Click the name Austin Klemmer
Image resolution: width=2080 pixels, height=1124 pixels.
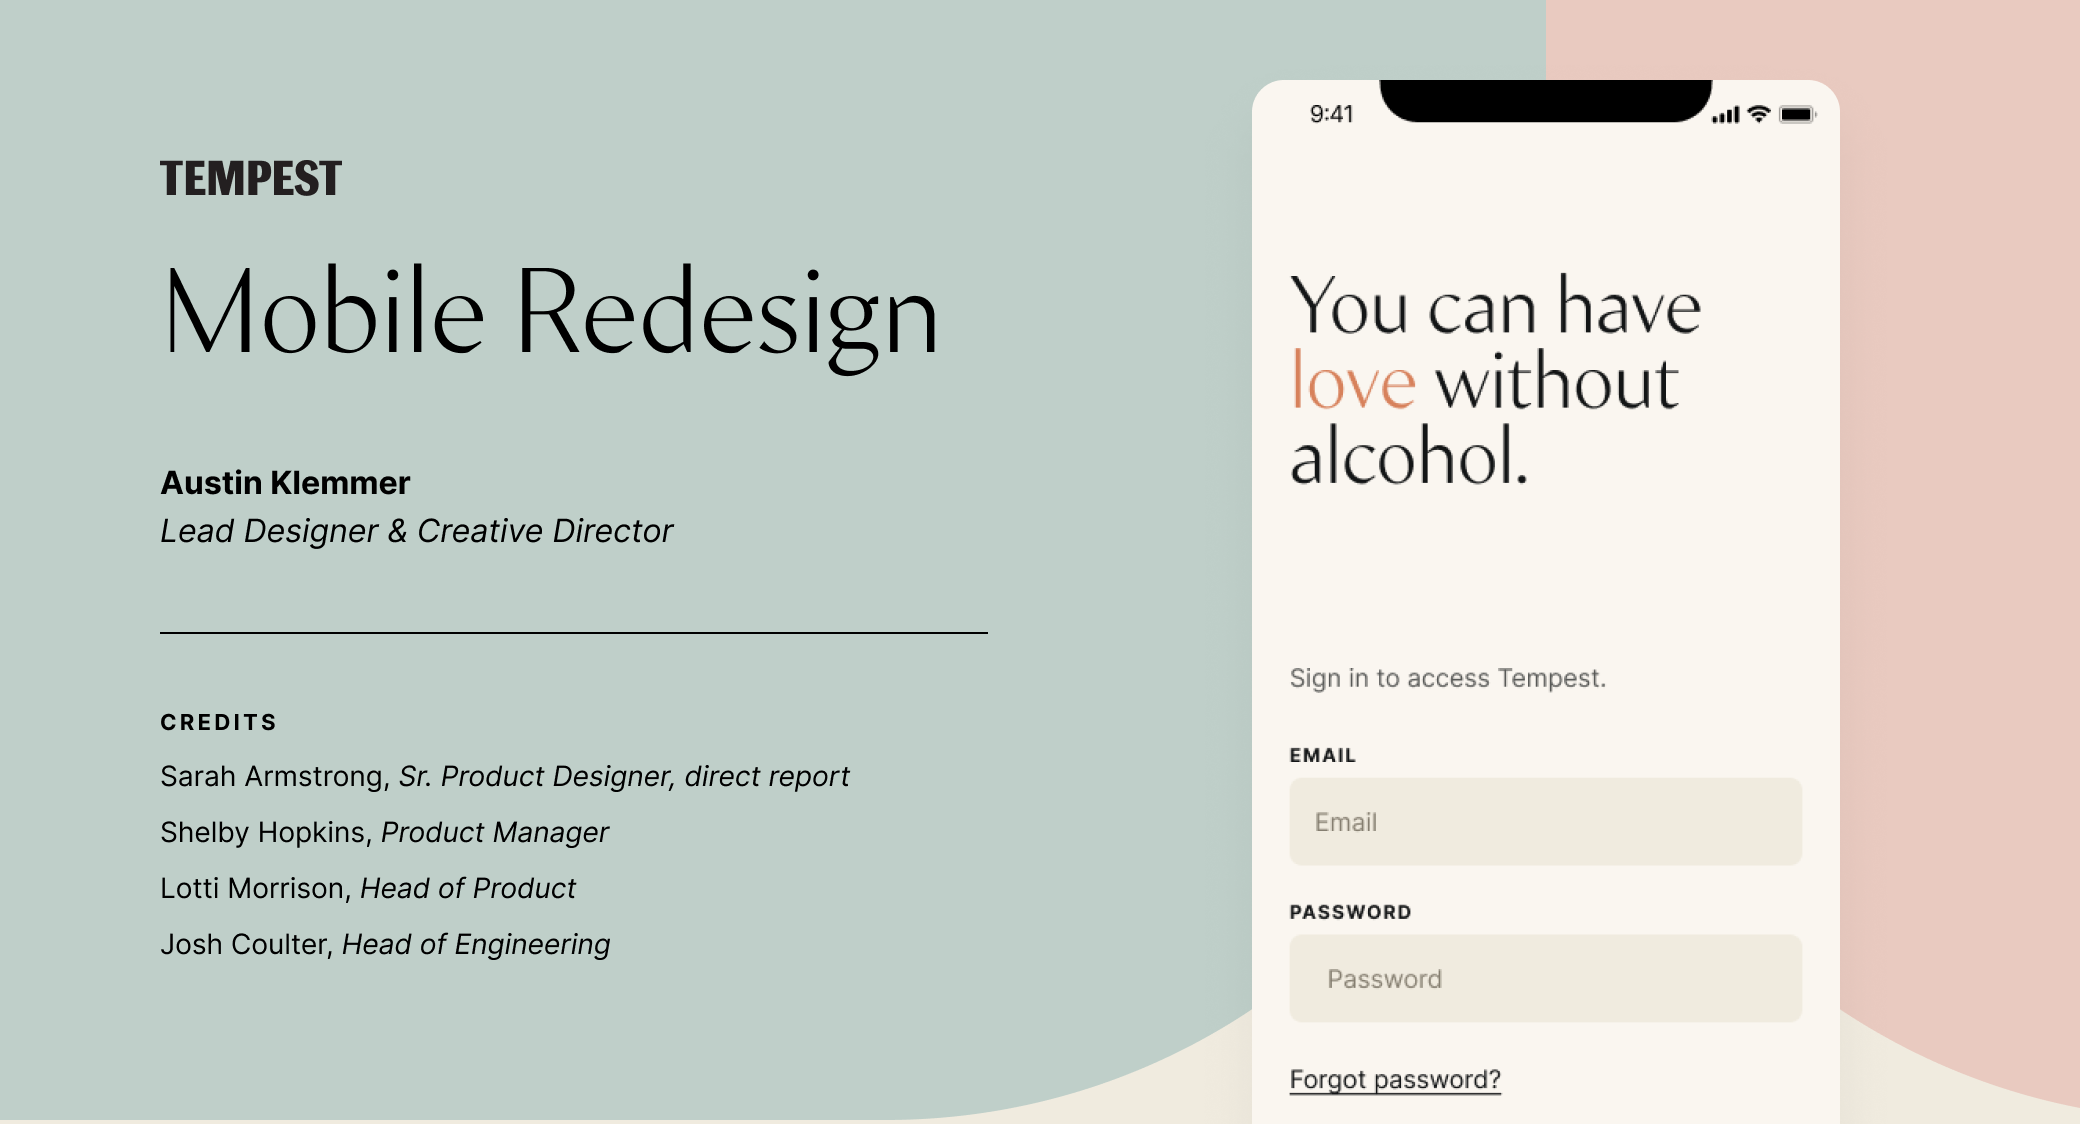[285, 483]
